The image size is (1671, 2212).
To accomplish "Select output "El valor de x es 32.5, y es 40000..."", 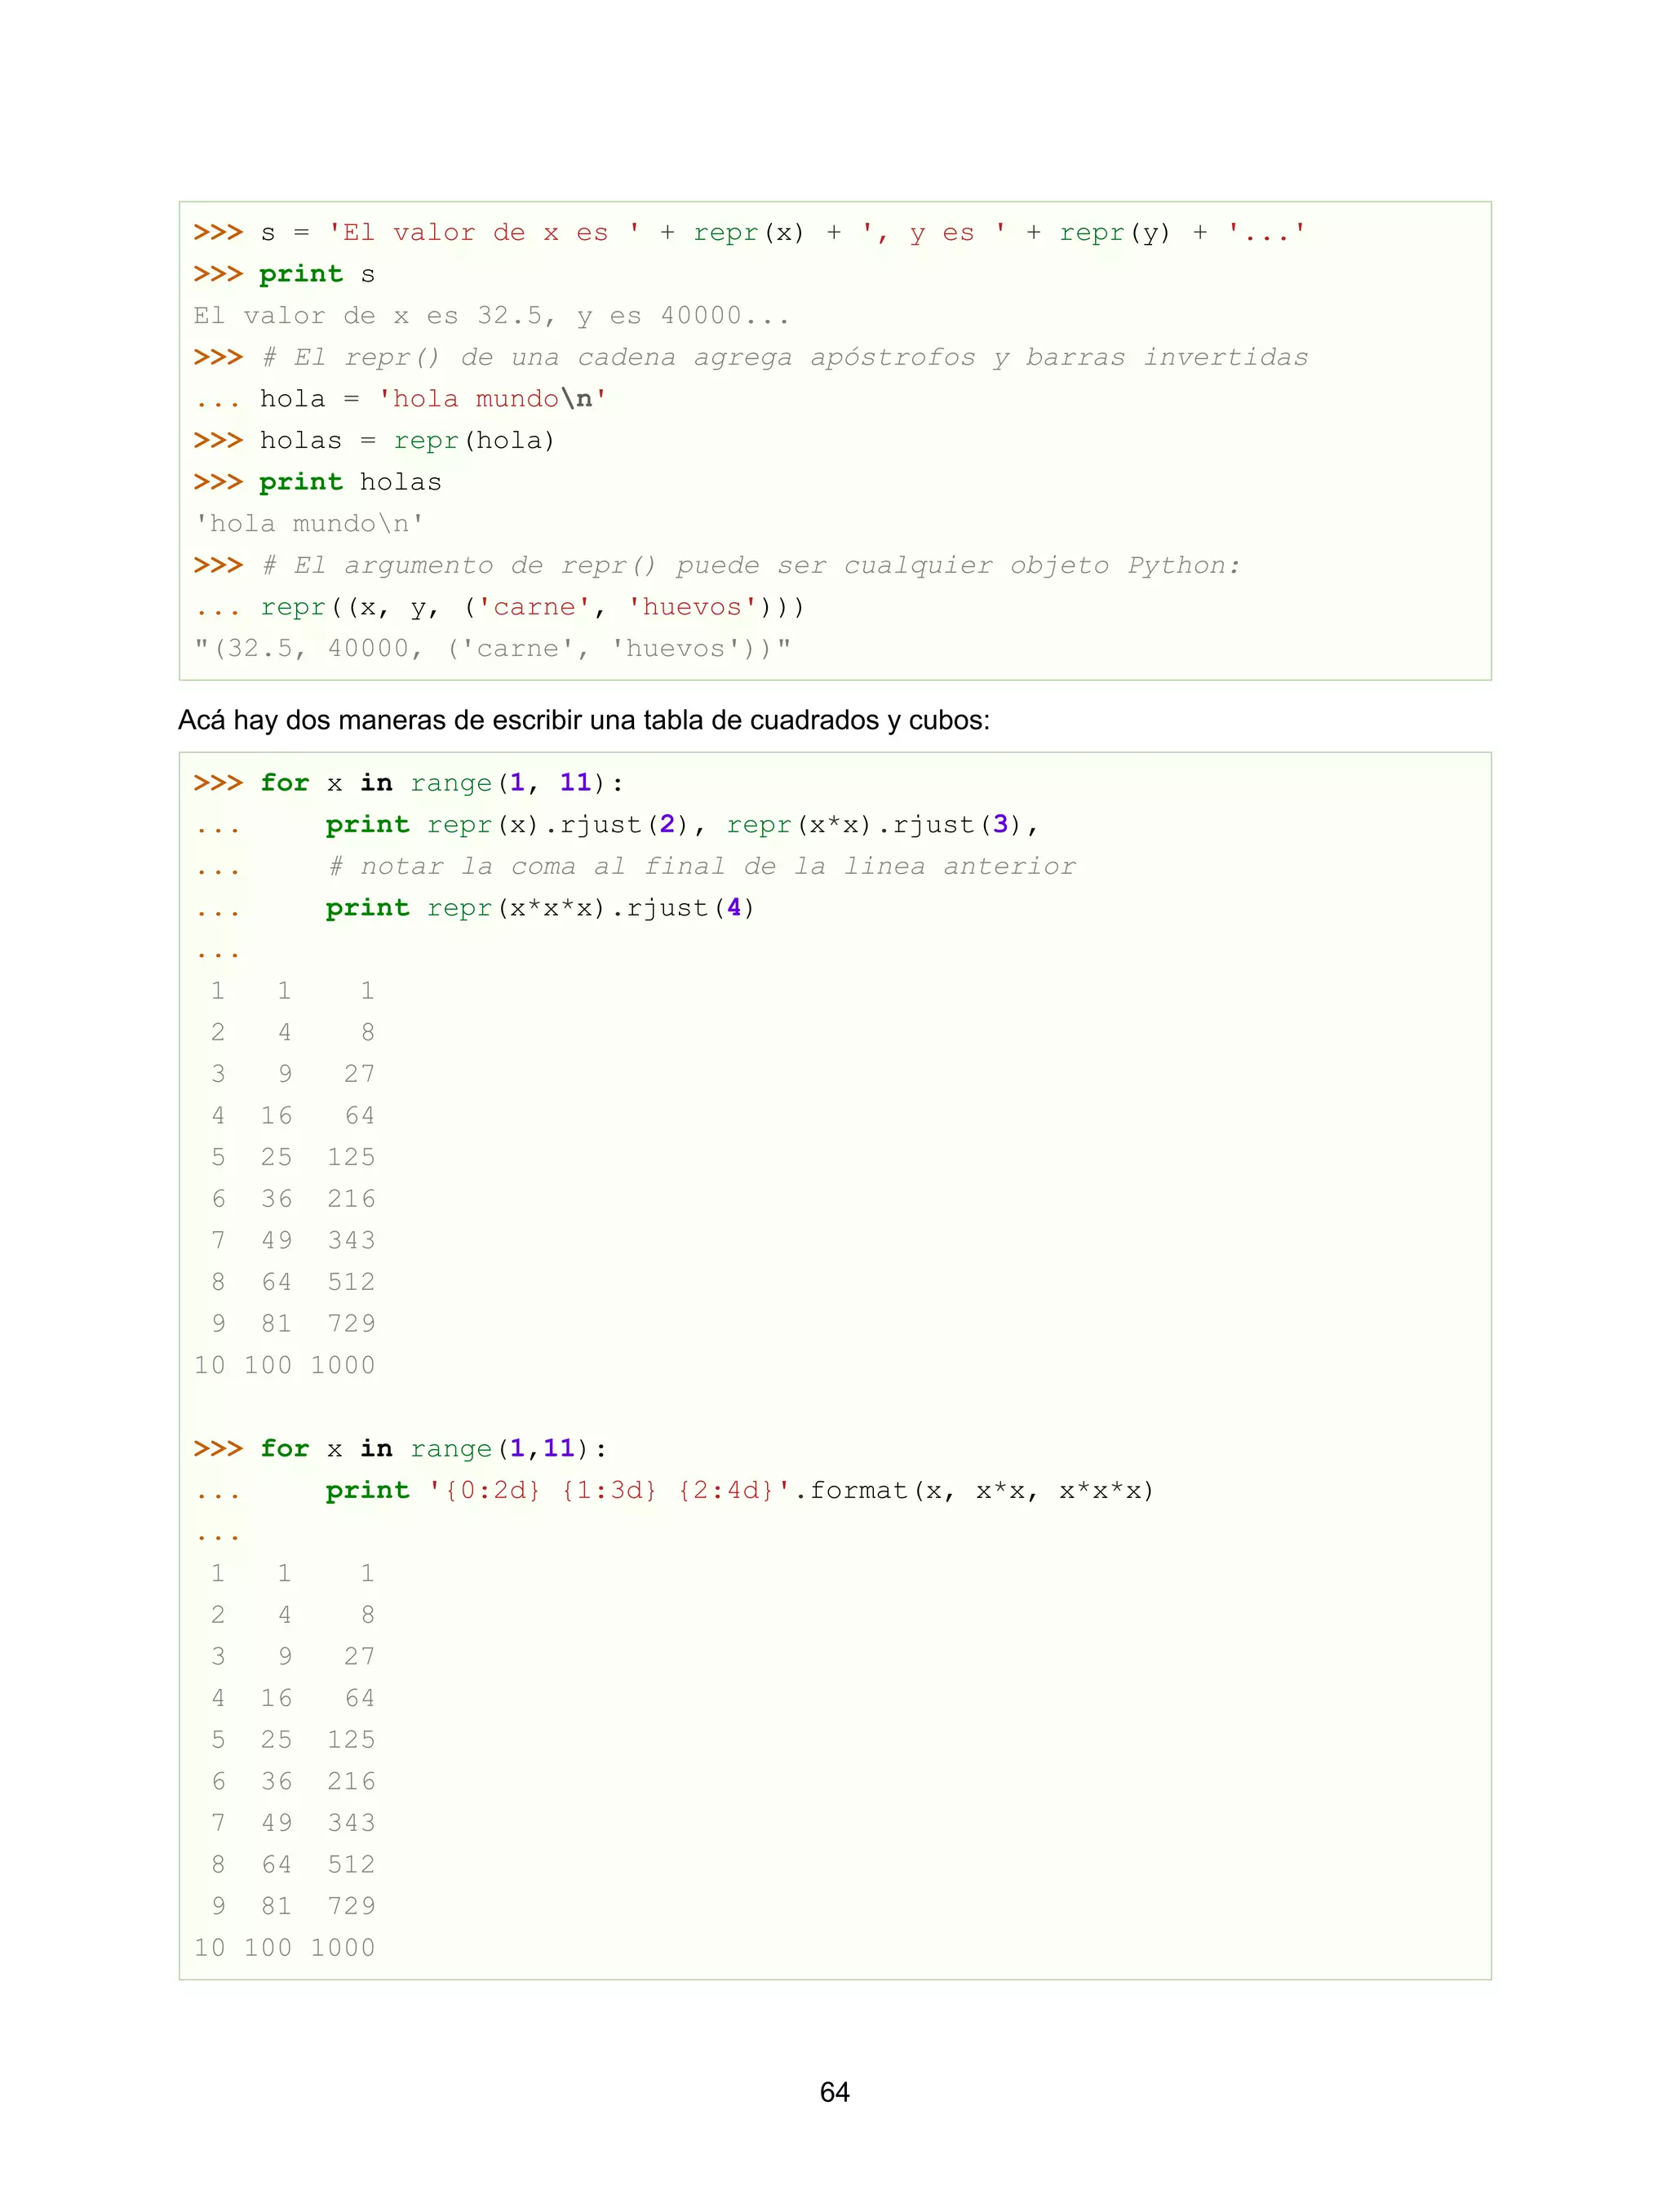I will (x=491, y=316).
